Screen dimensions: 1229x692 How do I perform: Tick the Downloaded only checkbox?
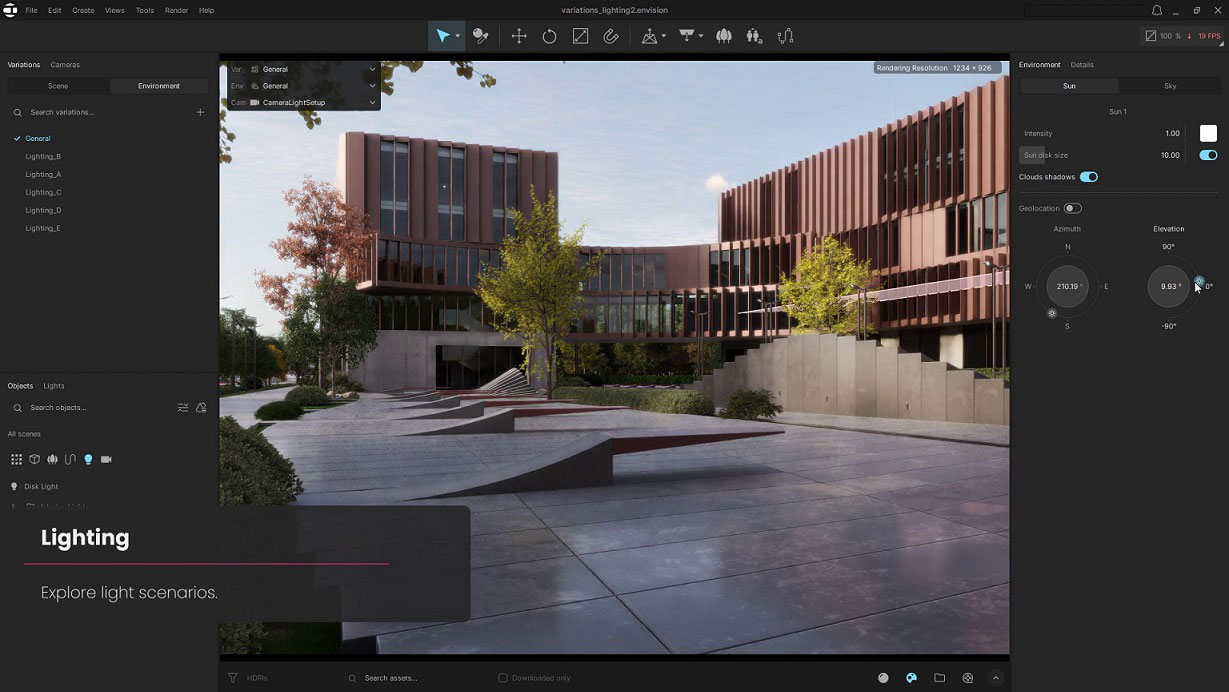point(503,678)
